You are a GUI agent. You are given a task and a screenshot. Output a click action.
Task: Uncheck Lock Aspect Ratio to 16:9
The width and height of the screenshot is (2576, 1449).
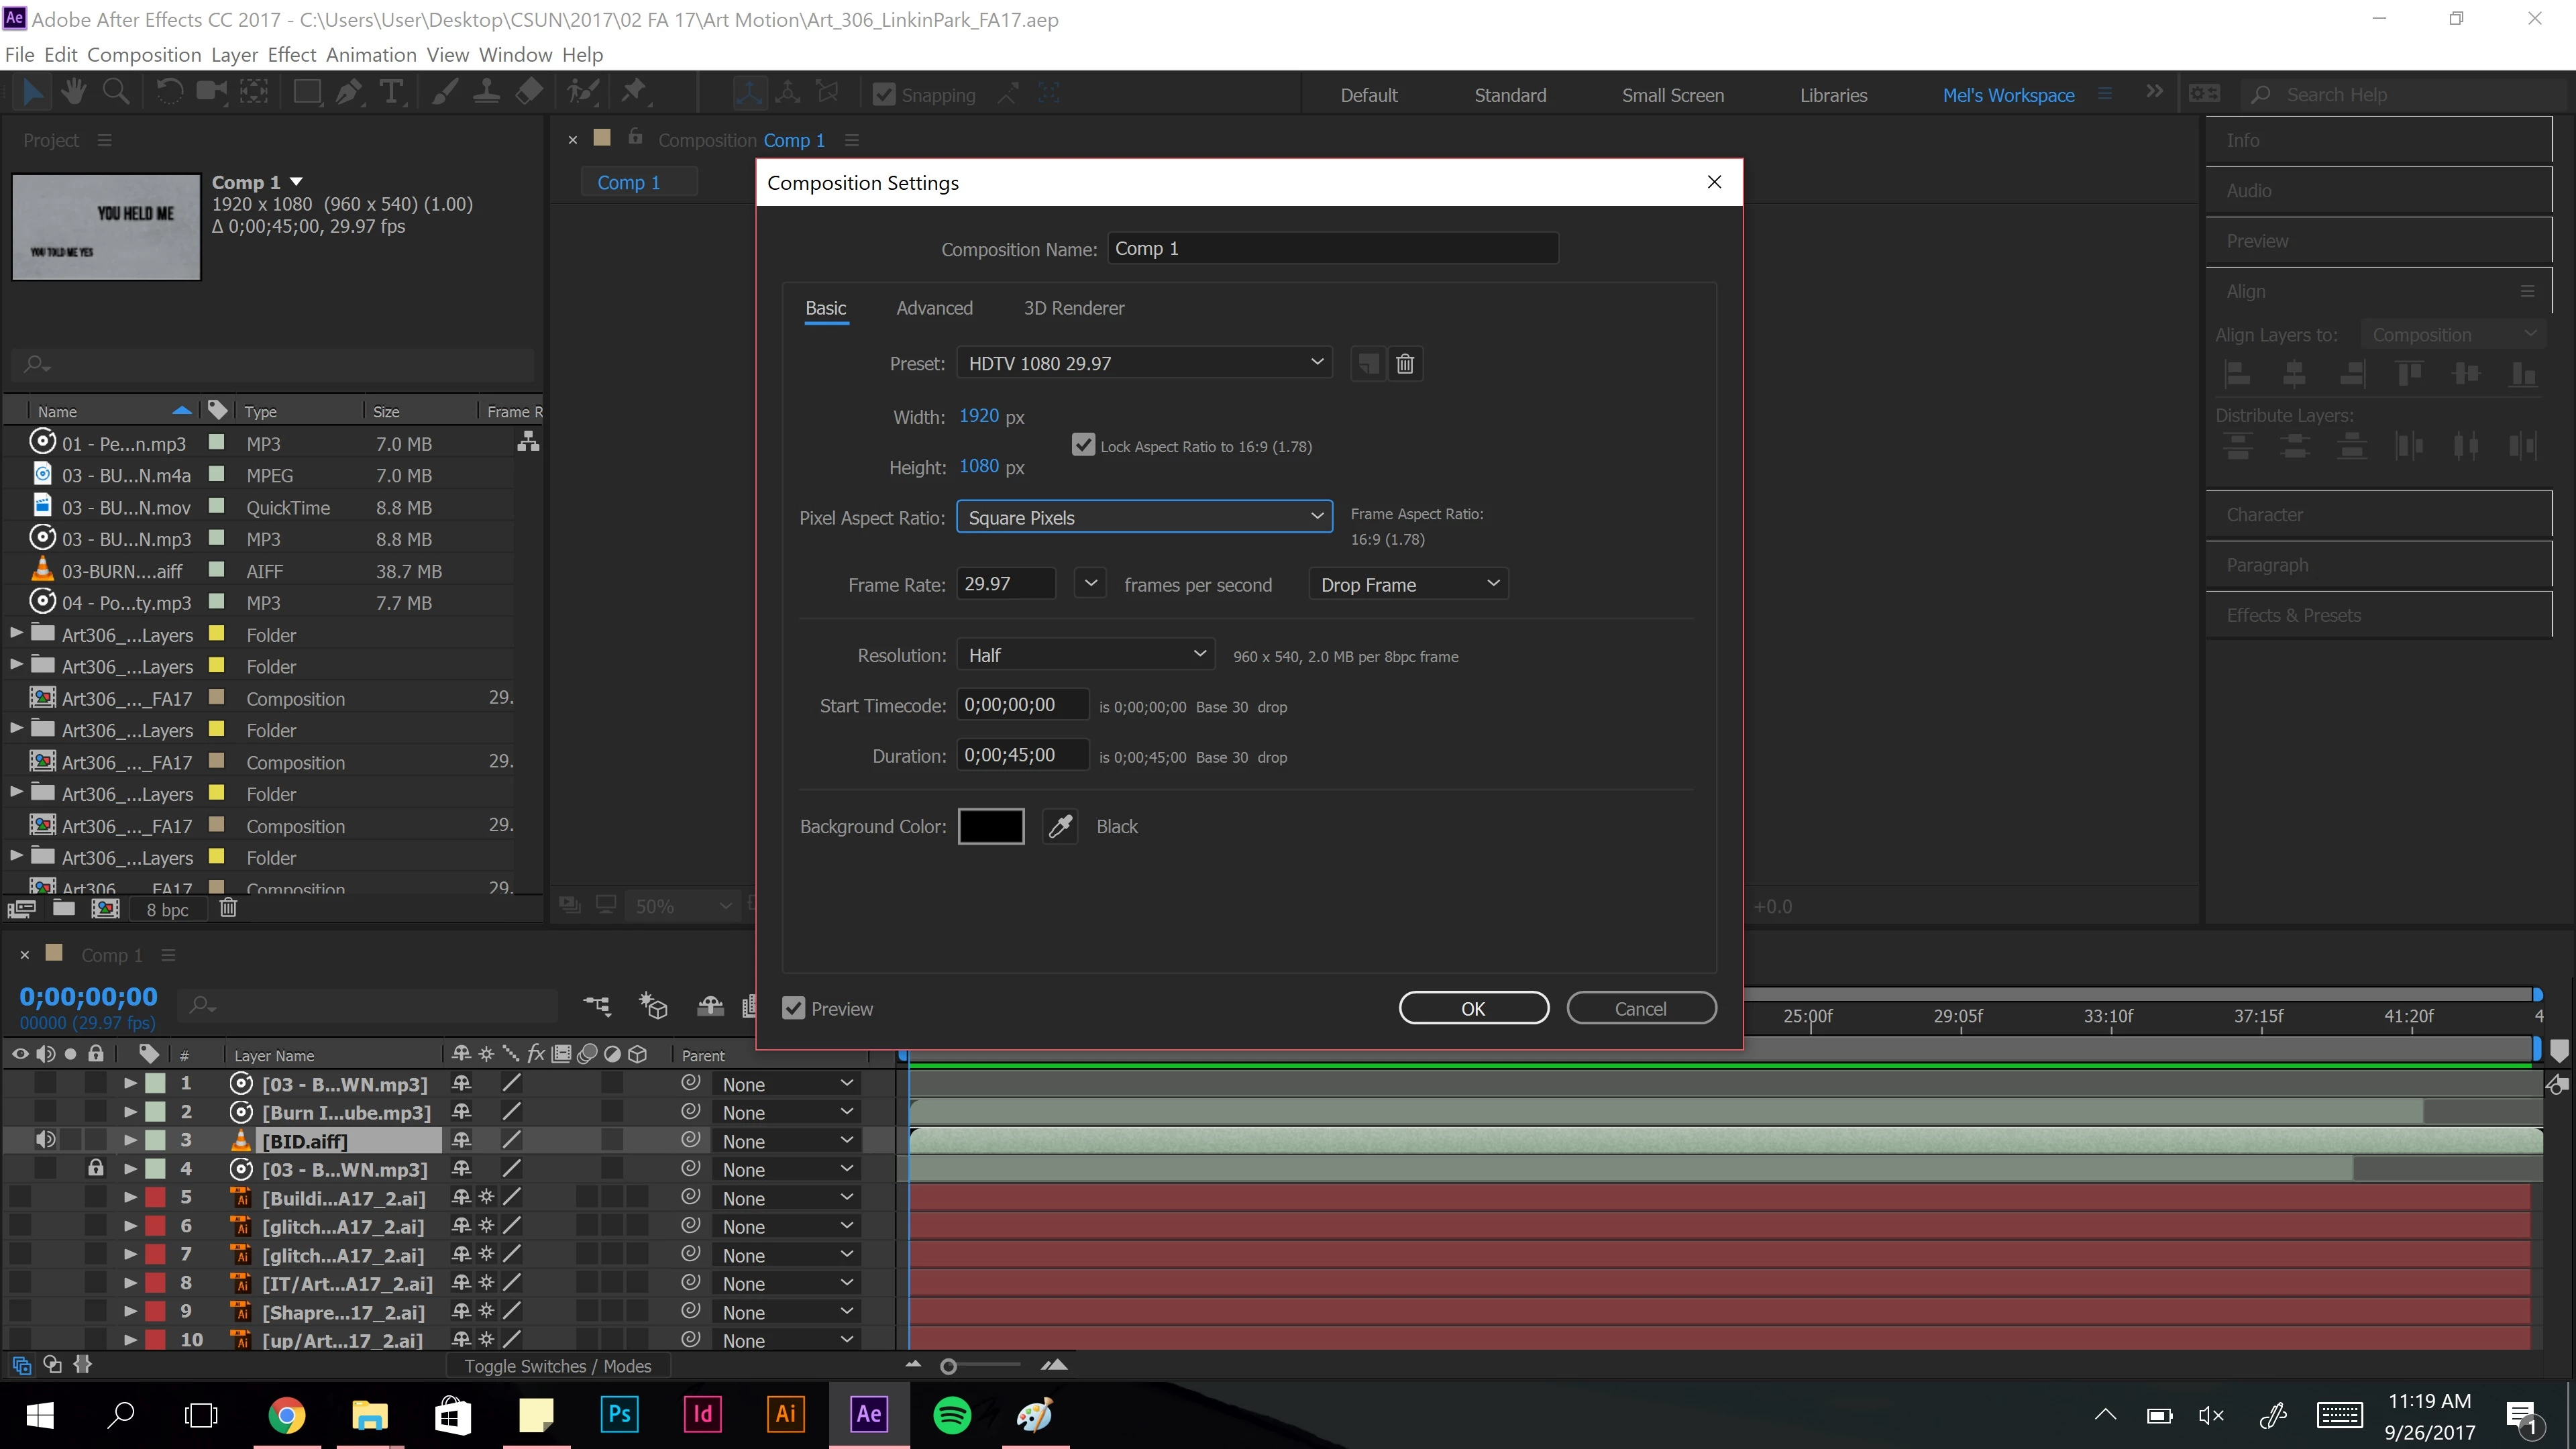tap(1083, 445)
